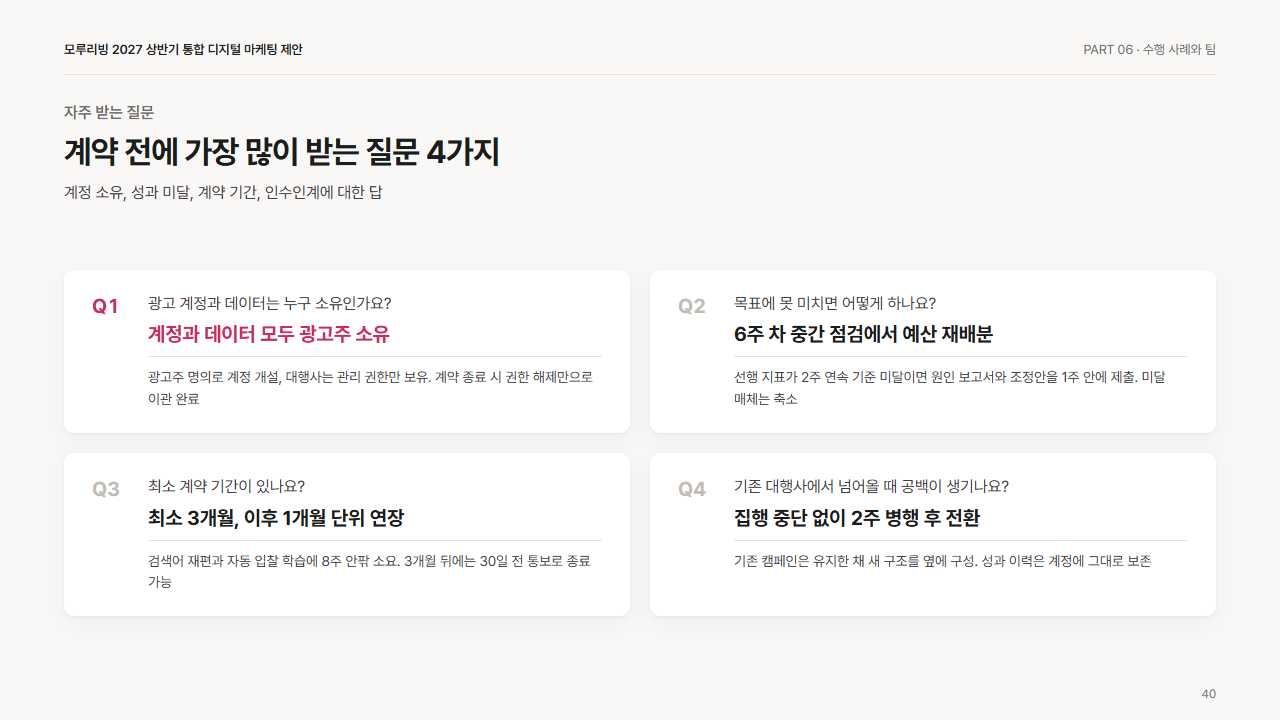Select the answer '6주 차 중간 점검에서 예산 재배분'

pos(863,334)
